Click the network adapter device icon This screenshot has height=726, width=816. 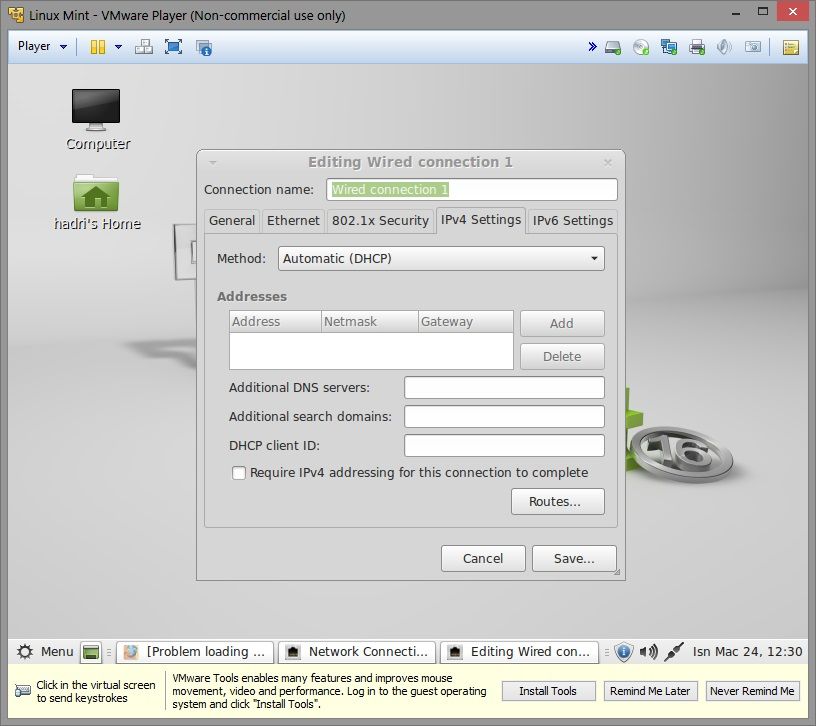click(669, 47)
